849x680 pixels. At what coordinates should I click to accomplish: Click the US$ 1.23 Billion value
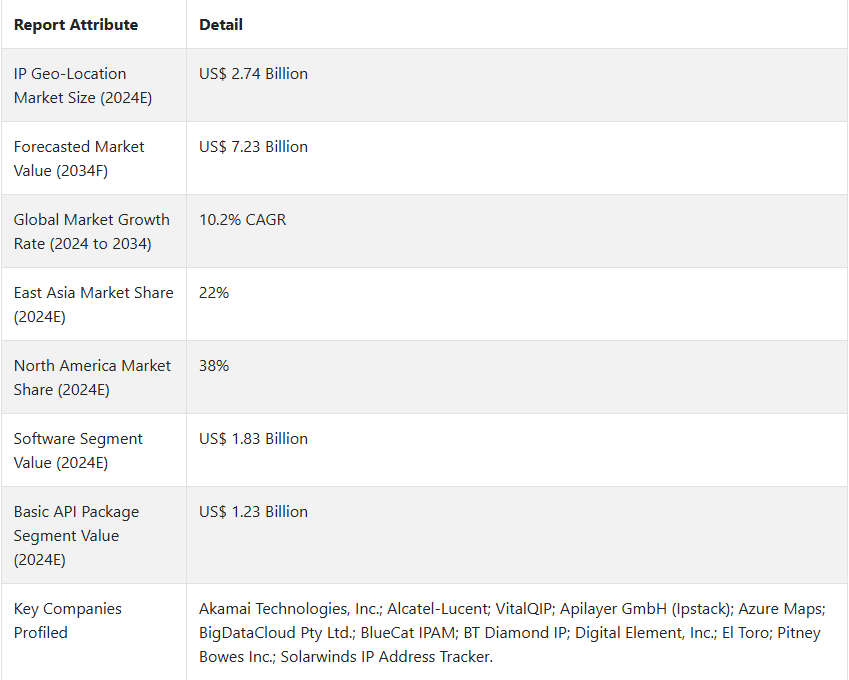tap(253, 512)
